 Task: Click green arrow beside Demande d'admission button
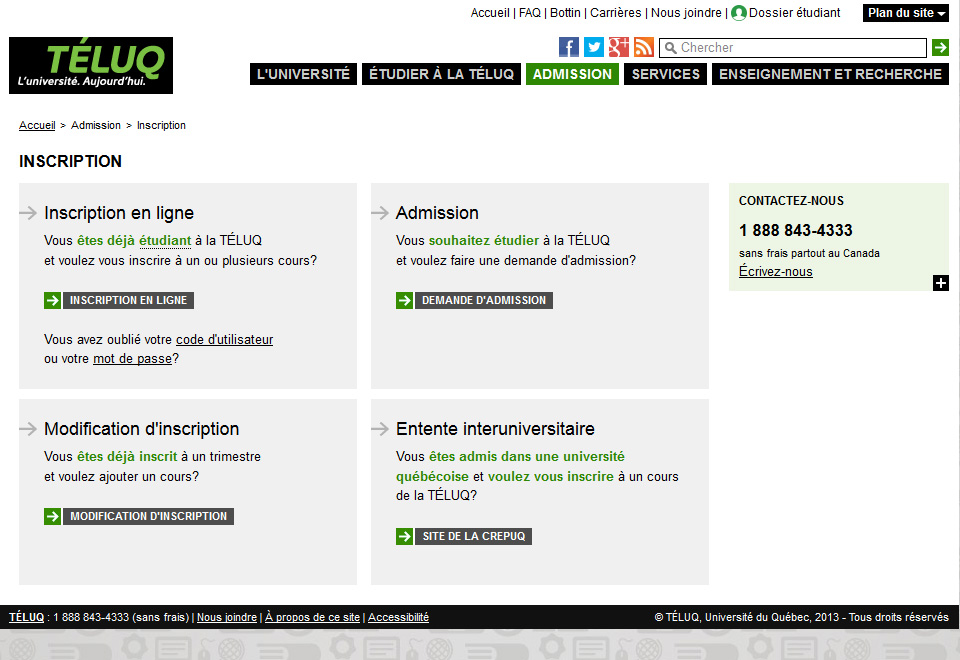[x=404, y=300]
